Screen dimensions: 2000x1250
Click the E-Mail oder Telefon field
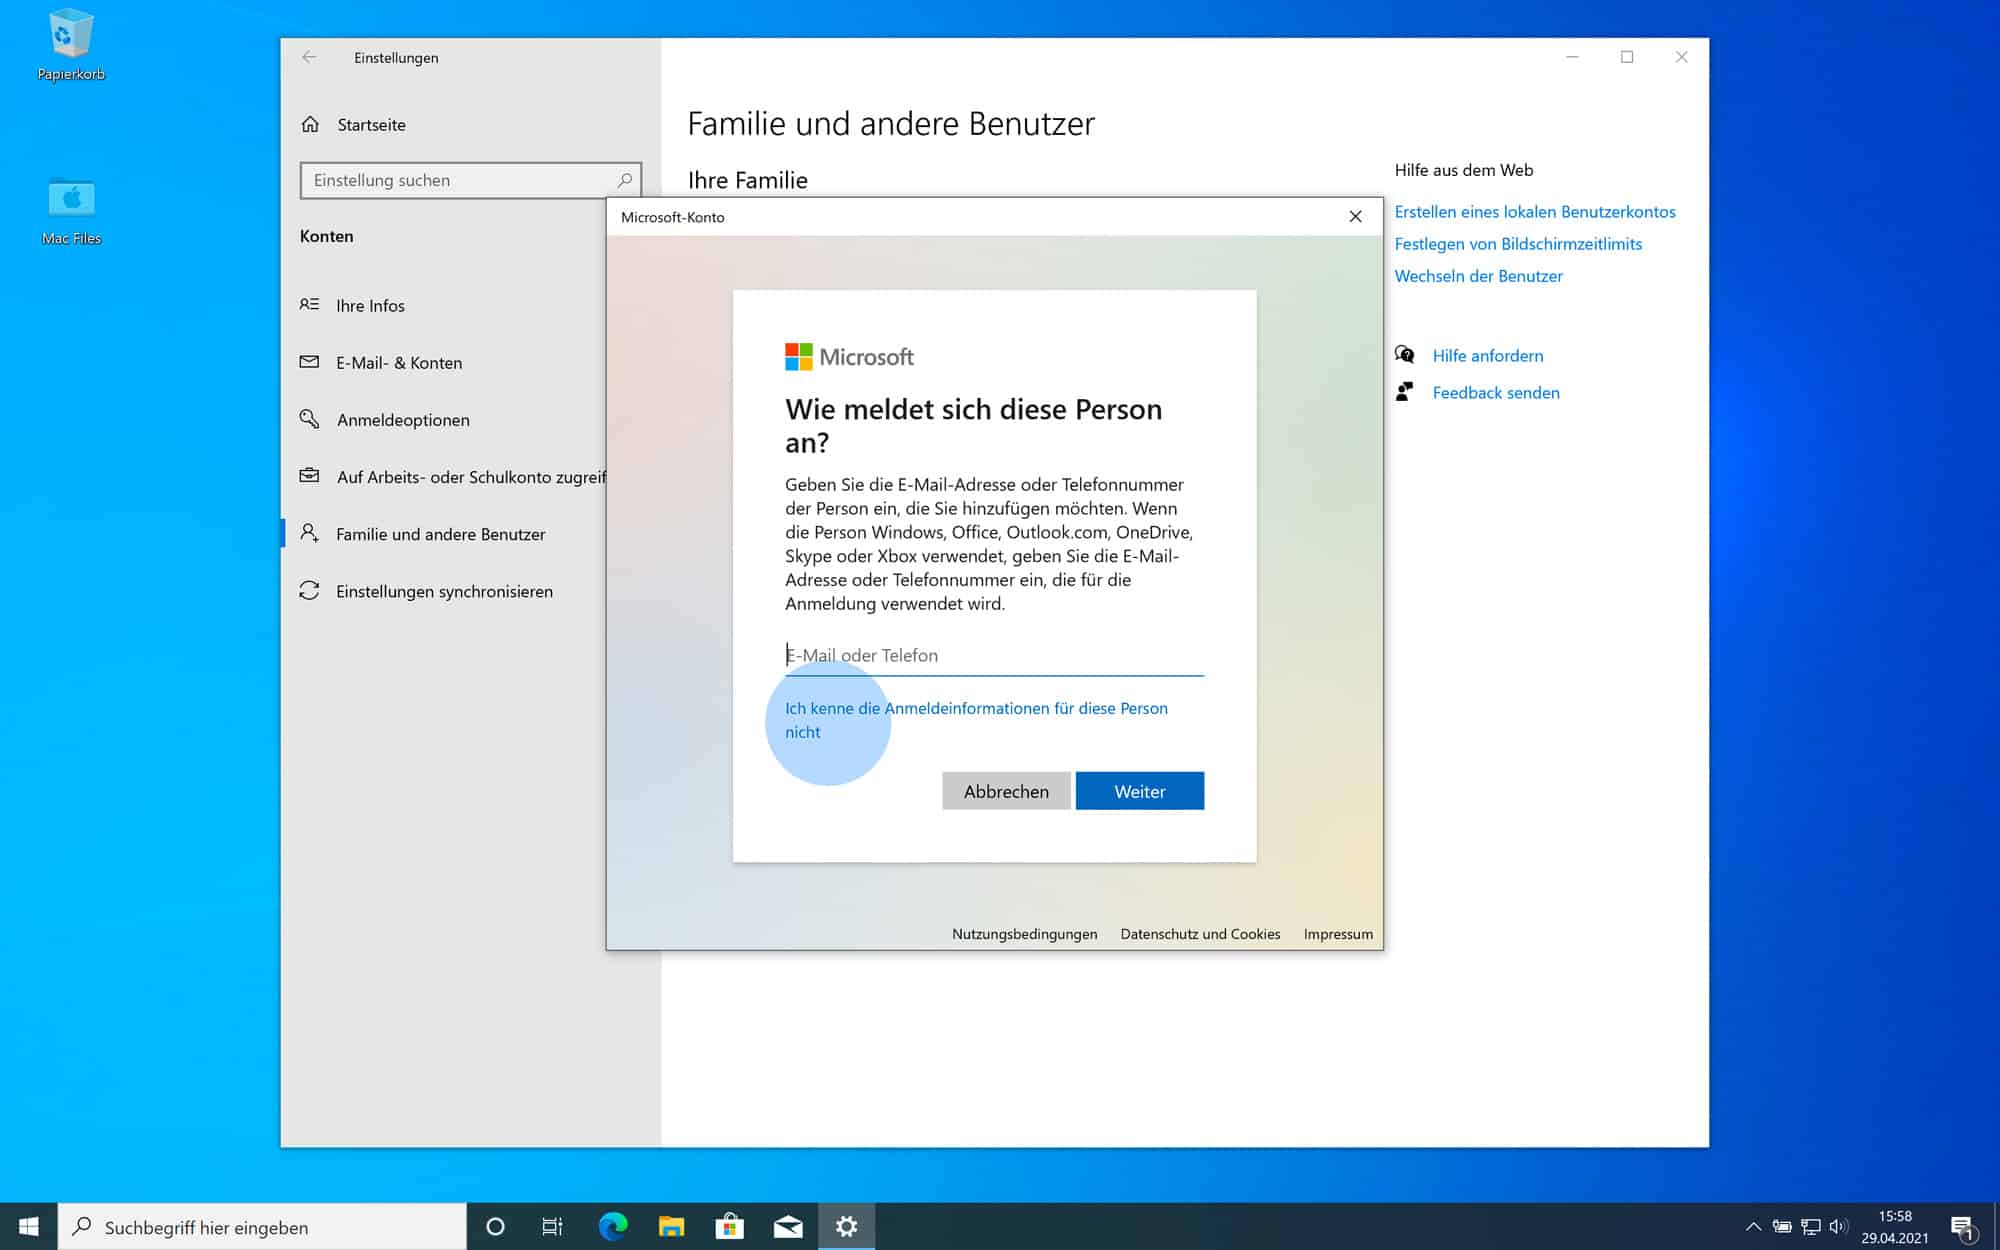(x=994, y=656)
